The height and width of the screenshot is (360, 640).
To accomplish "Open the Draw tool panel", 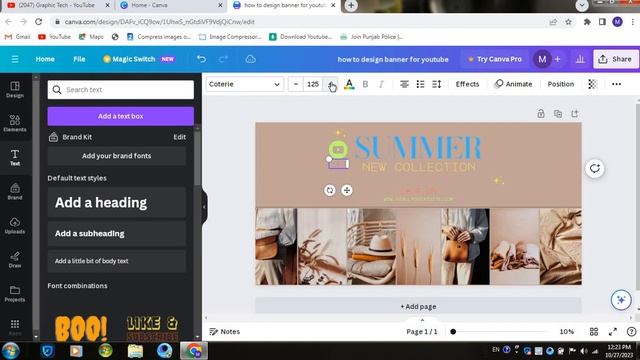I will pos(15,259).
